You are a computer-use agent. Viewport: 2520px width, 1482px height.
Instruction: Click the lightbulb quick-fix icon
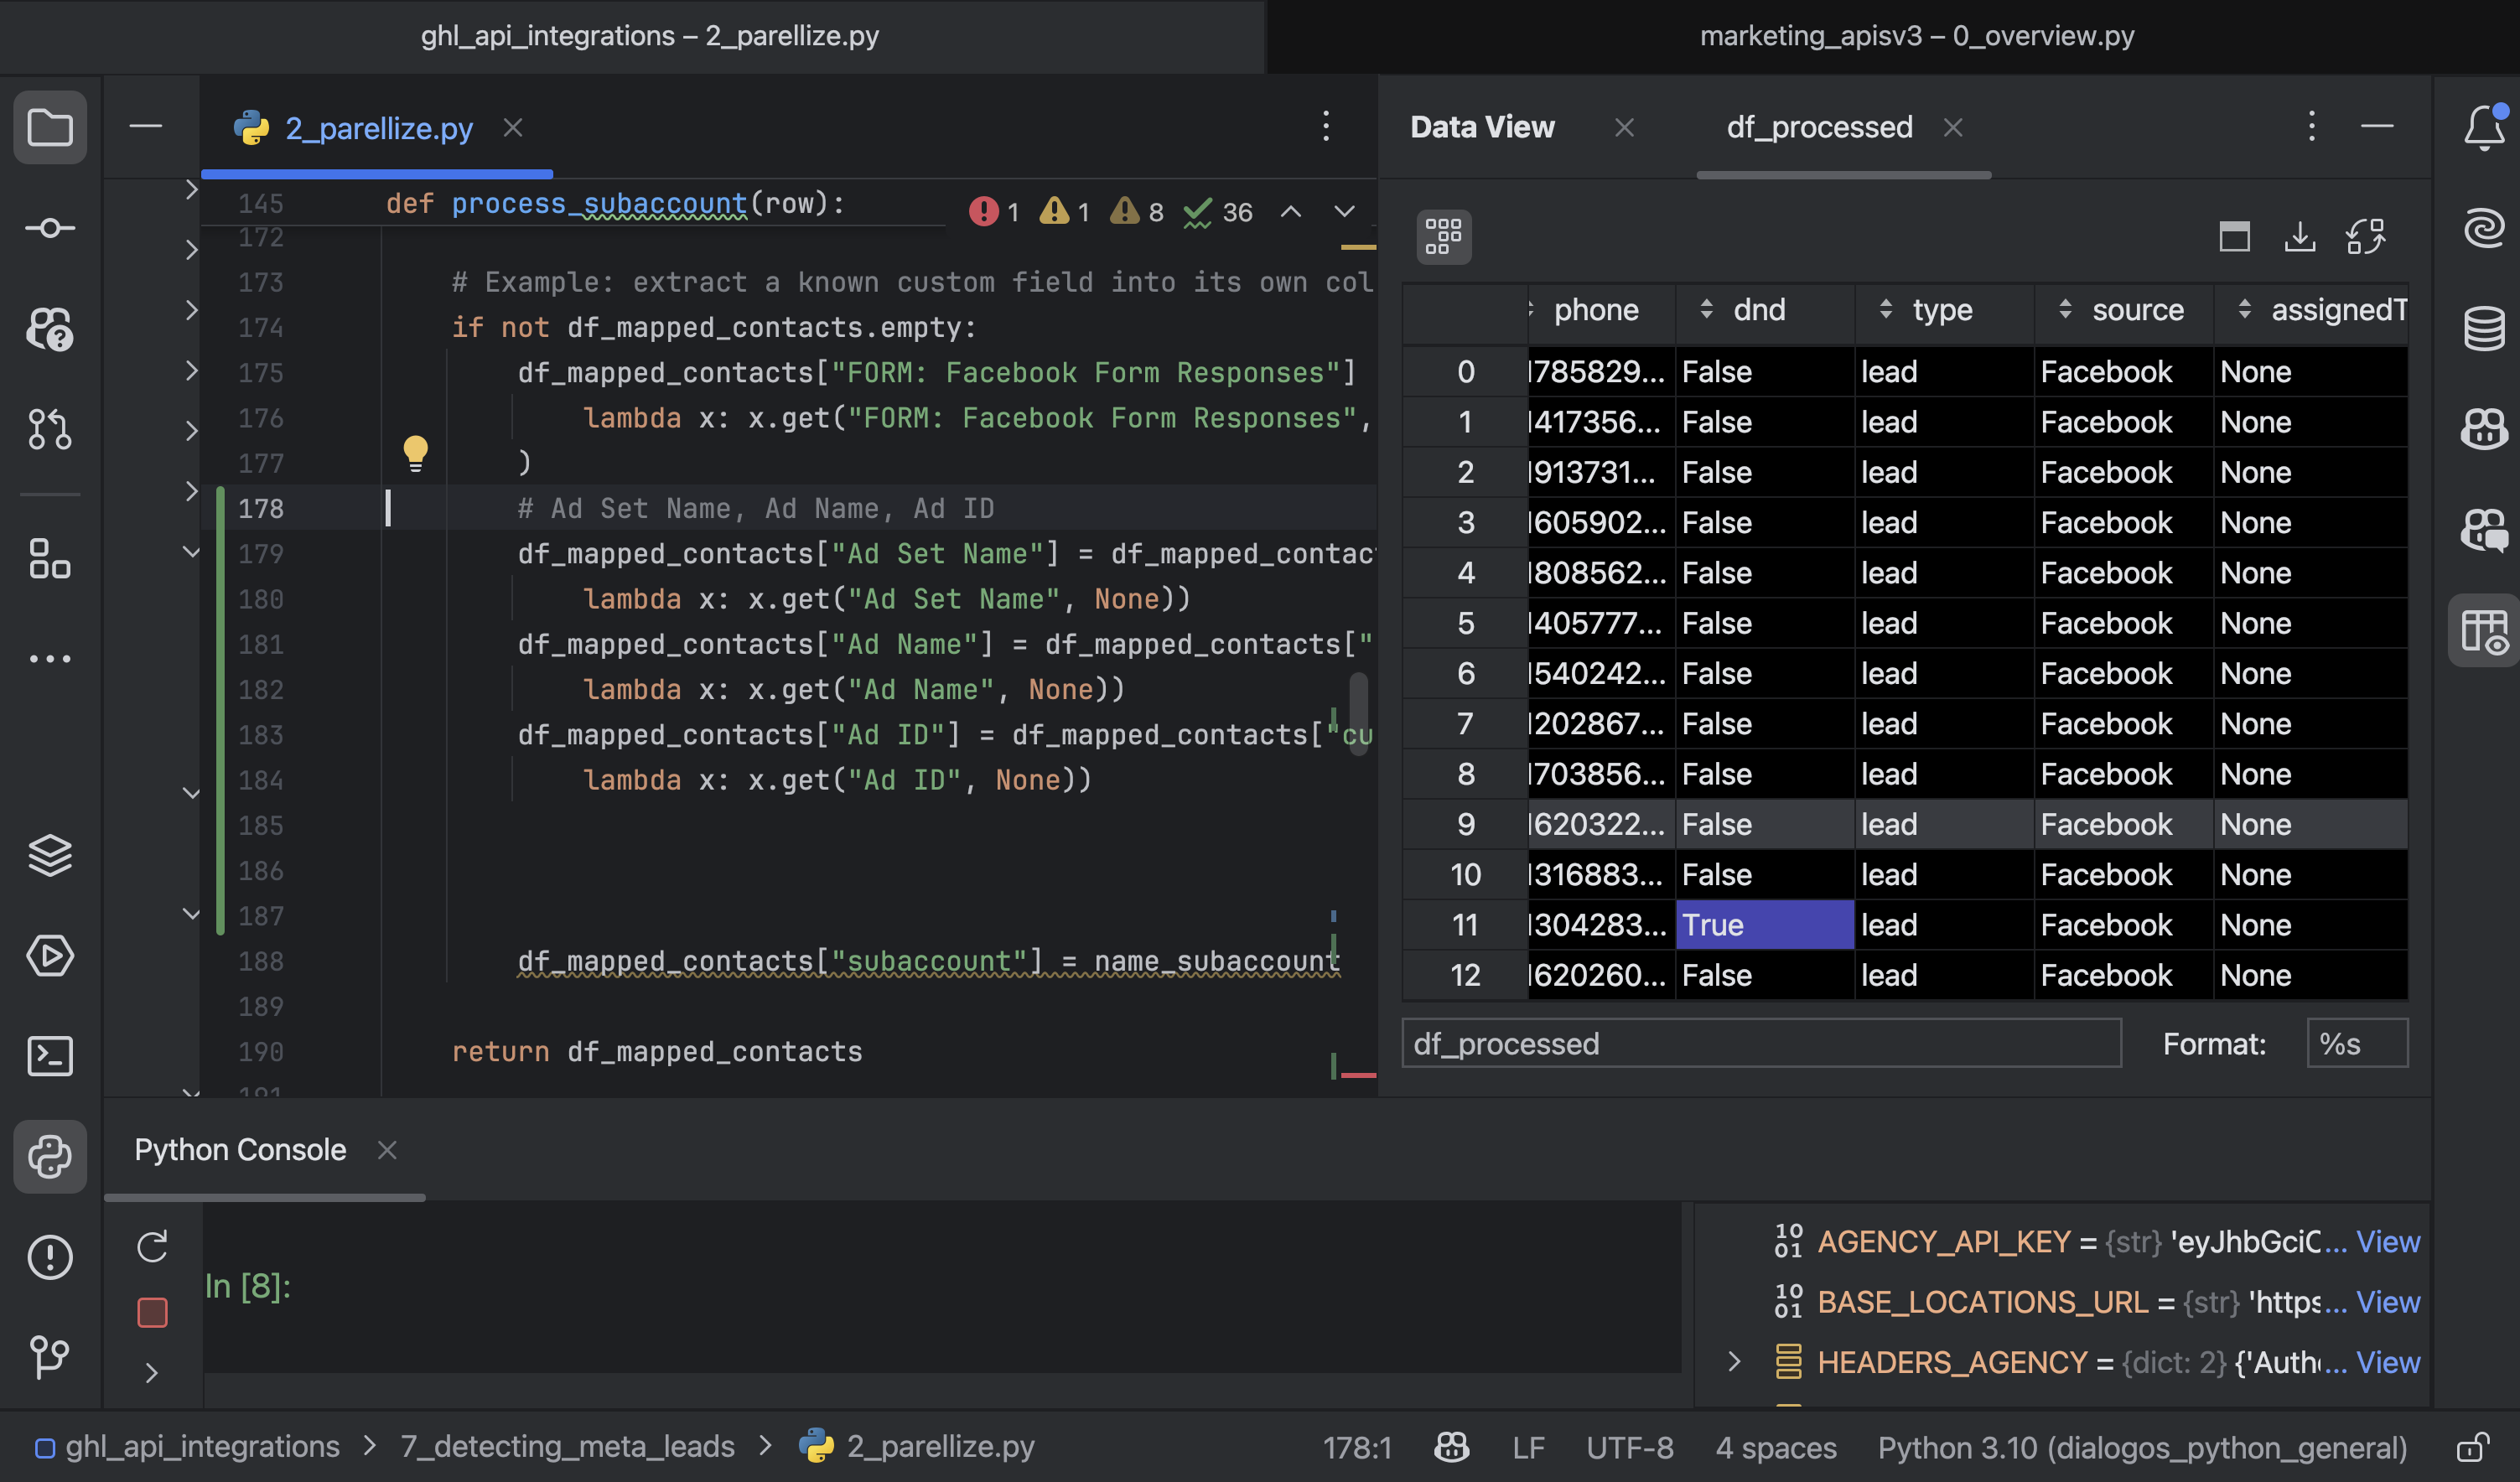tap(415, 453)
